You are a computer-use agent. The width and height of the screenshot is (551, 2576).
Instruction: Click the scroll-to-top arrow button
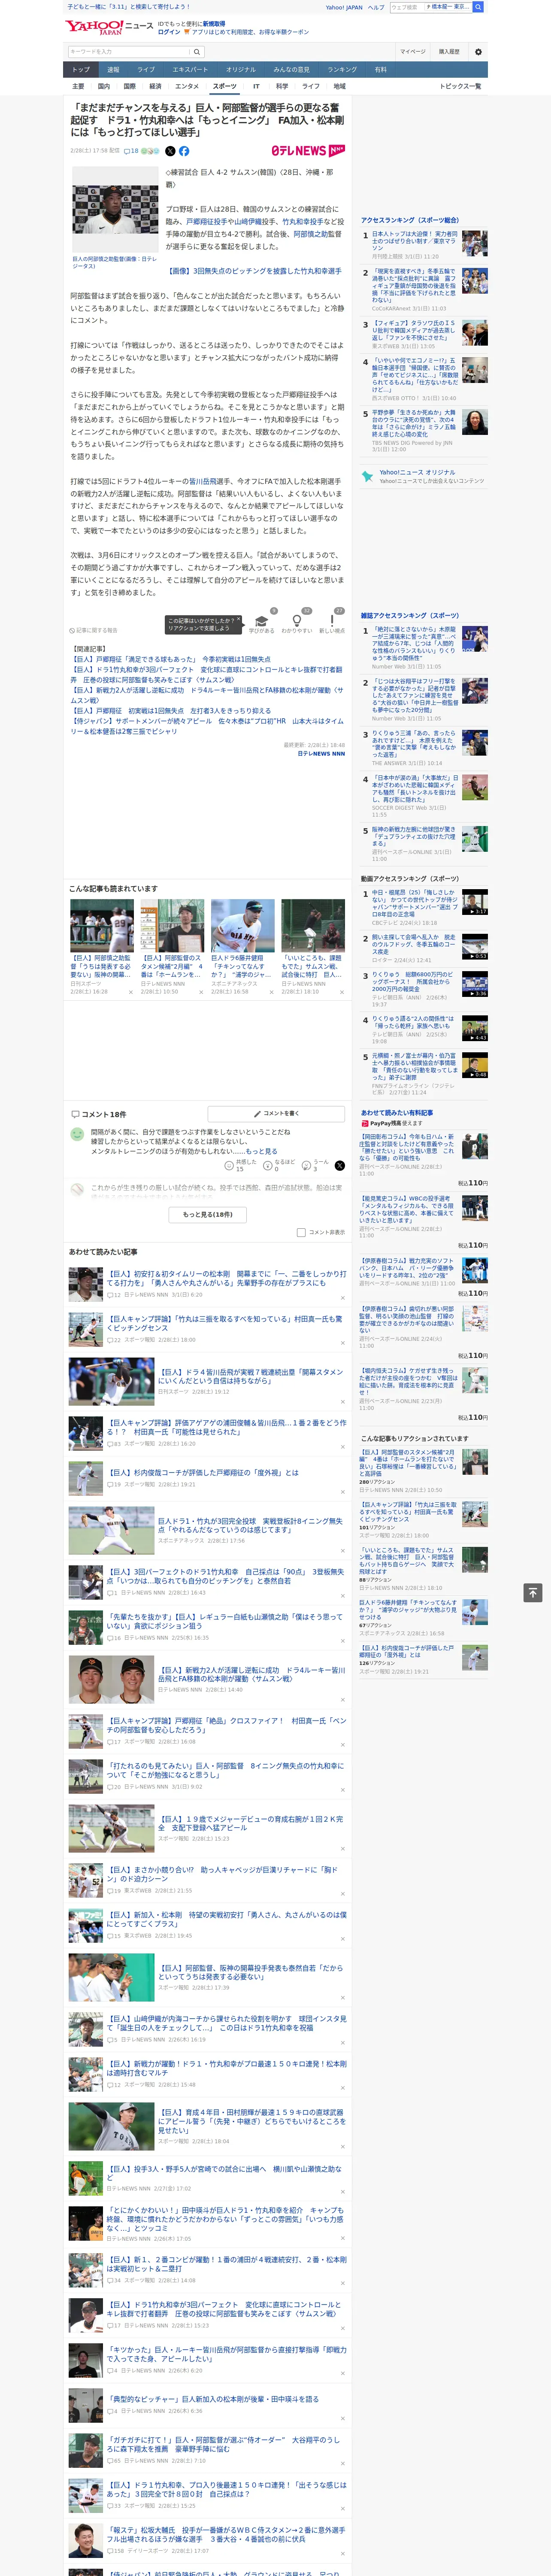click(533, 1592)
